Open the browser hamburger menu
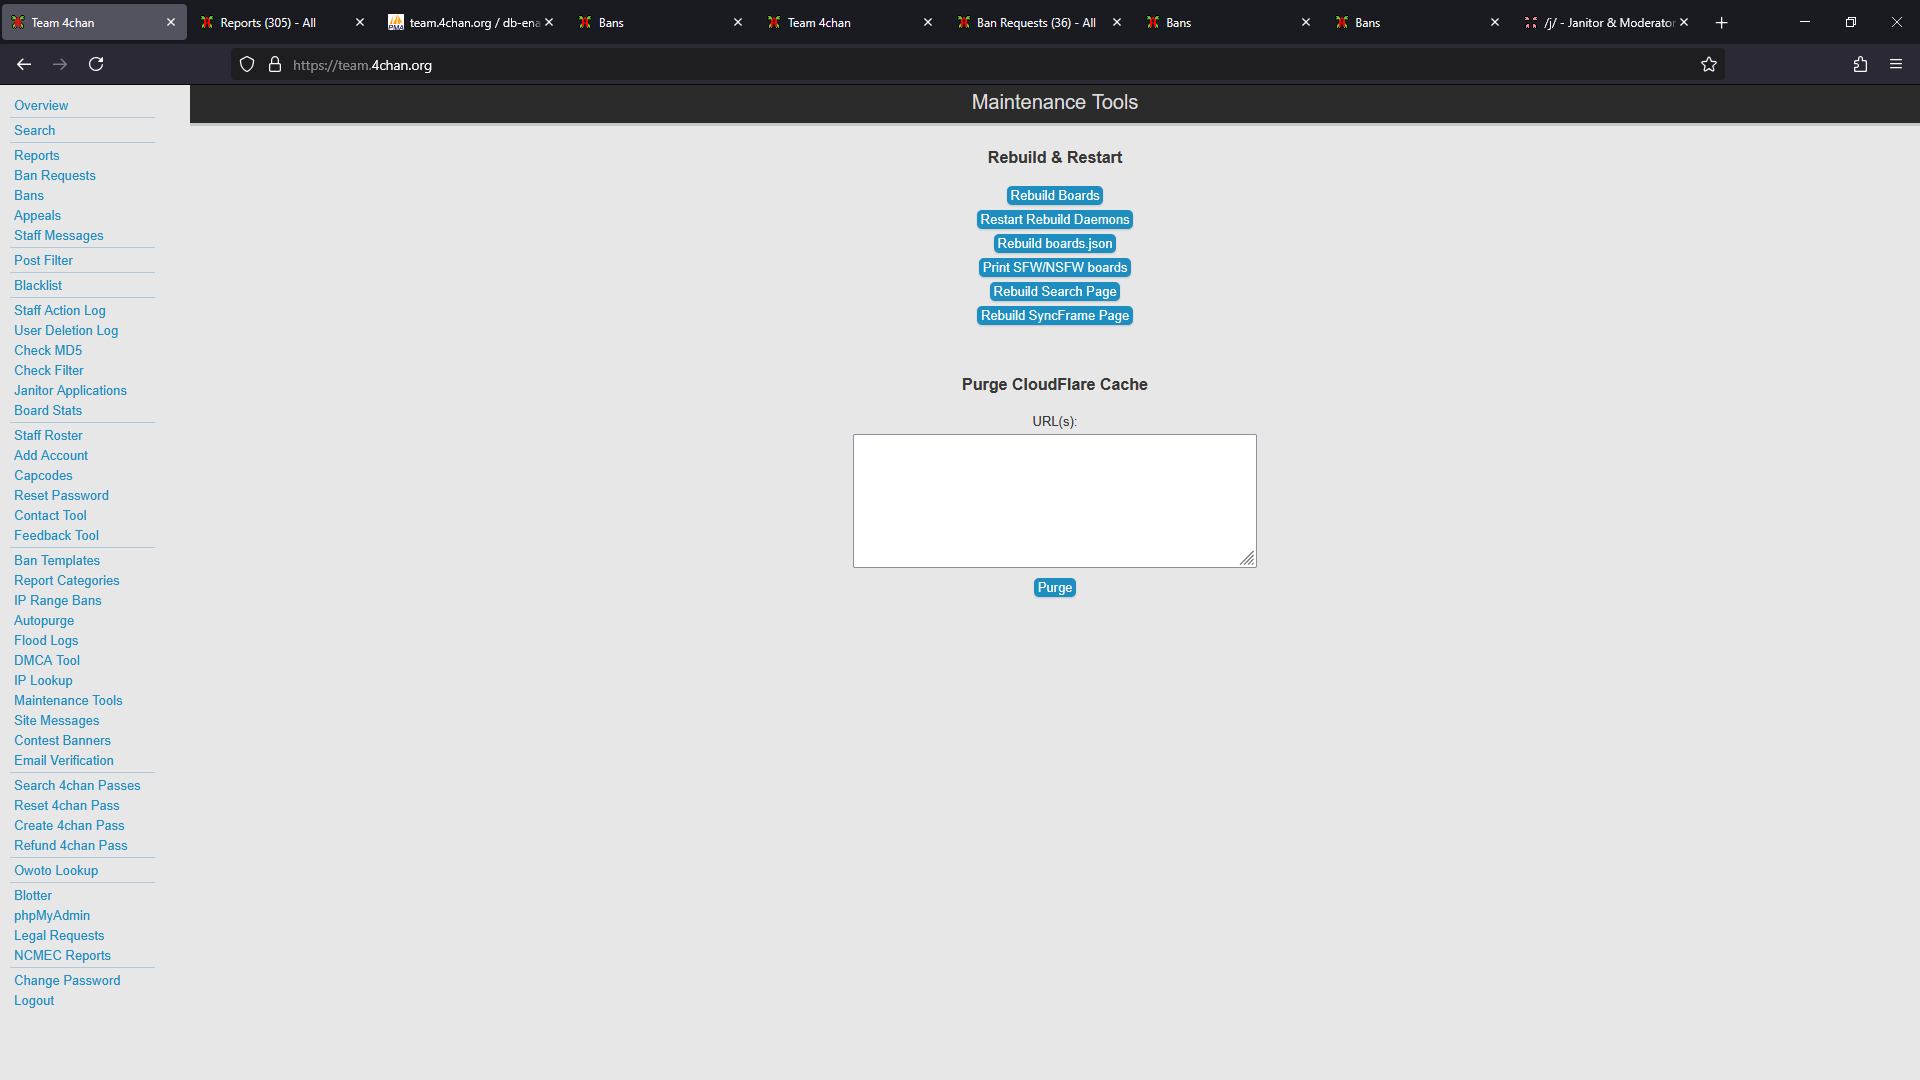The image size is (1920, 1080). point(1896,64)
